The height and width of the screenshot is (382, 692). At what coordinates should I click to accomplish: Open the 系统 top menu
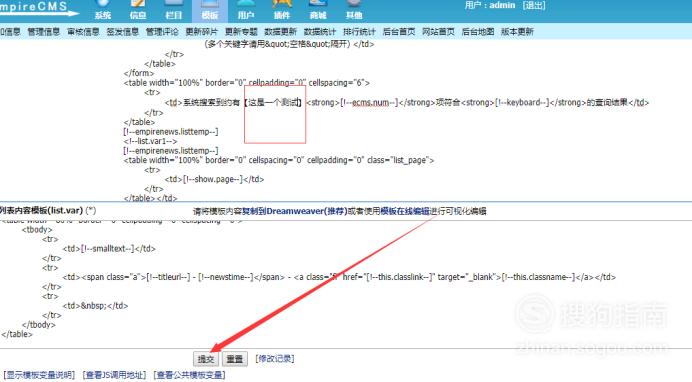coord(102,11)
